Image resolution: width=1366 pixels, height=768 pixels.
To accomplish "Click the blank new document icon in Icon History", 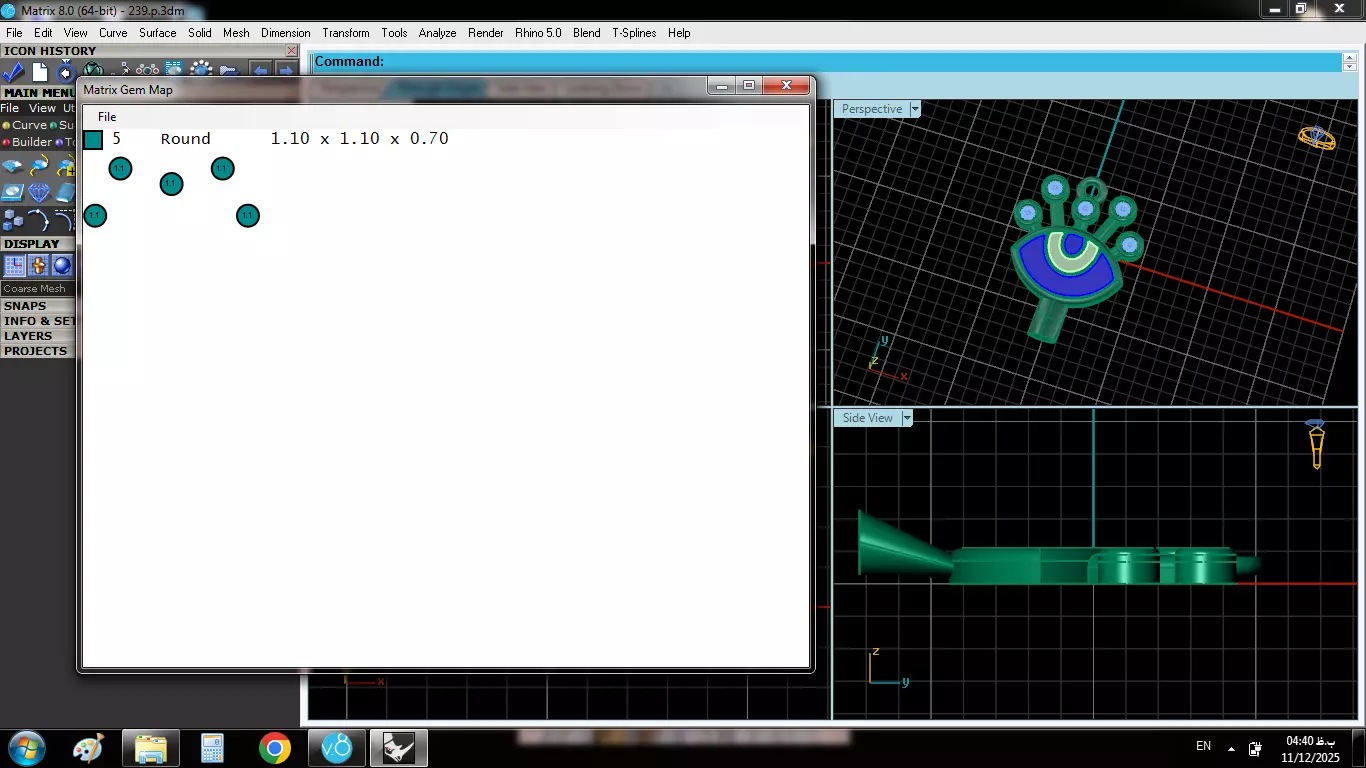I will [x=40, y=72].
